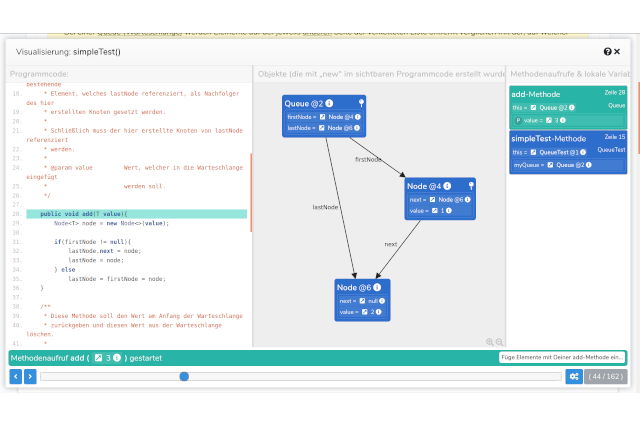Screen dimensions: 640x426
Task: Click edit icon in lastNode row of Queue @2
Action: click(322, 128)
